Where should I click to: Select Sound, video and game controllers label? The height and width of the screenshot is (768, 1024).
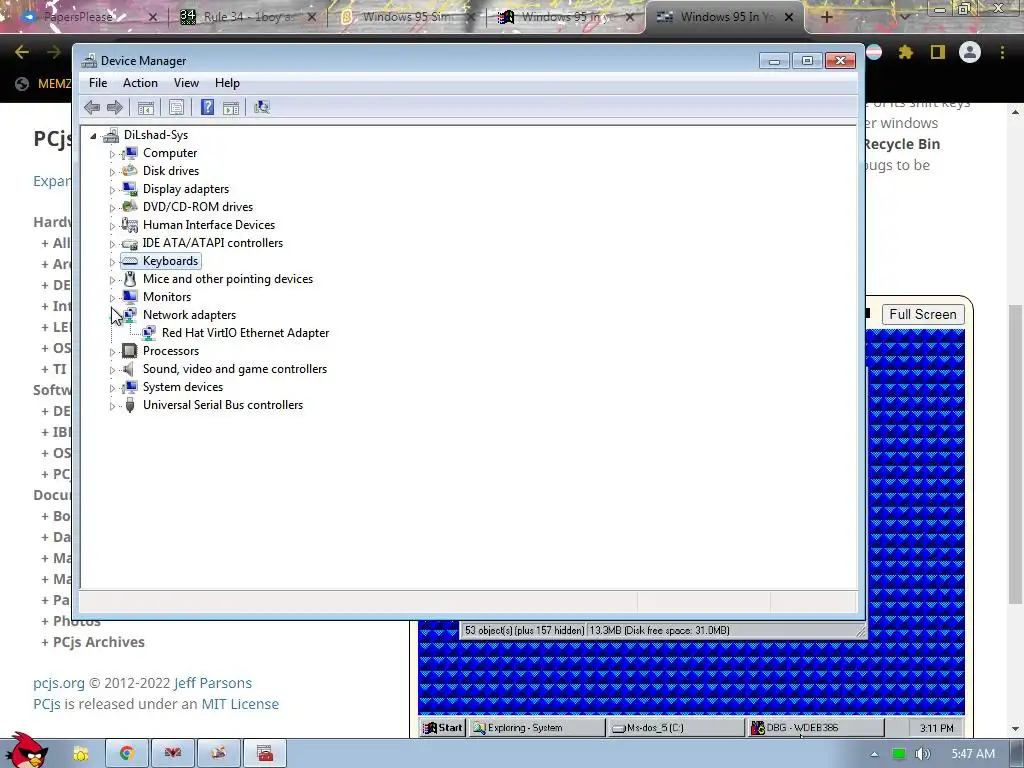pyautogui.click(x=234, y=369)
